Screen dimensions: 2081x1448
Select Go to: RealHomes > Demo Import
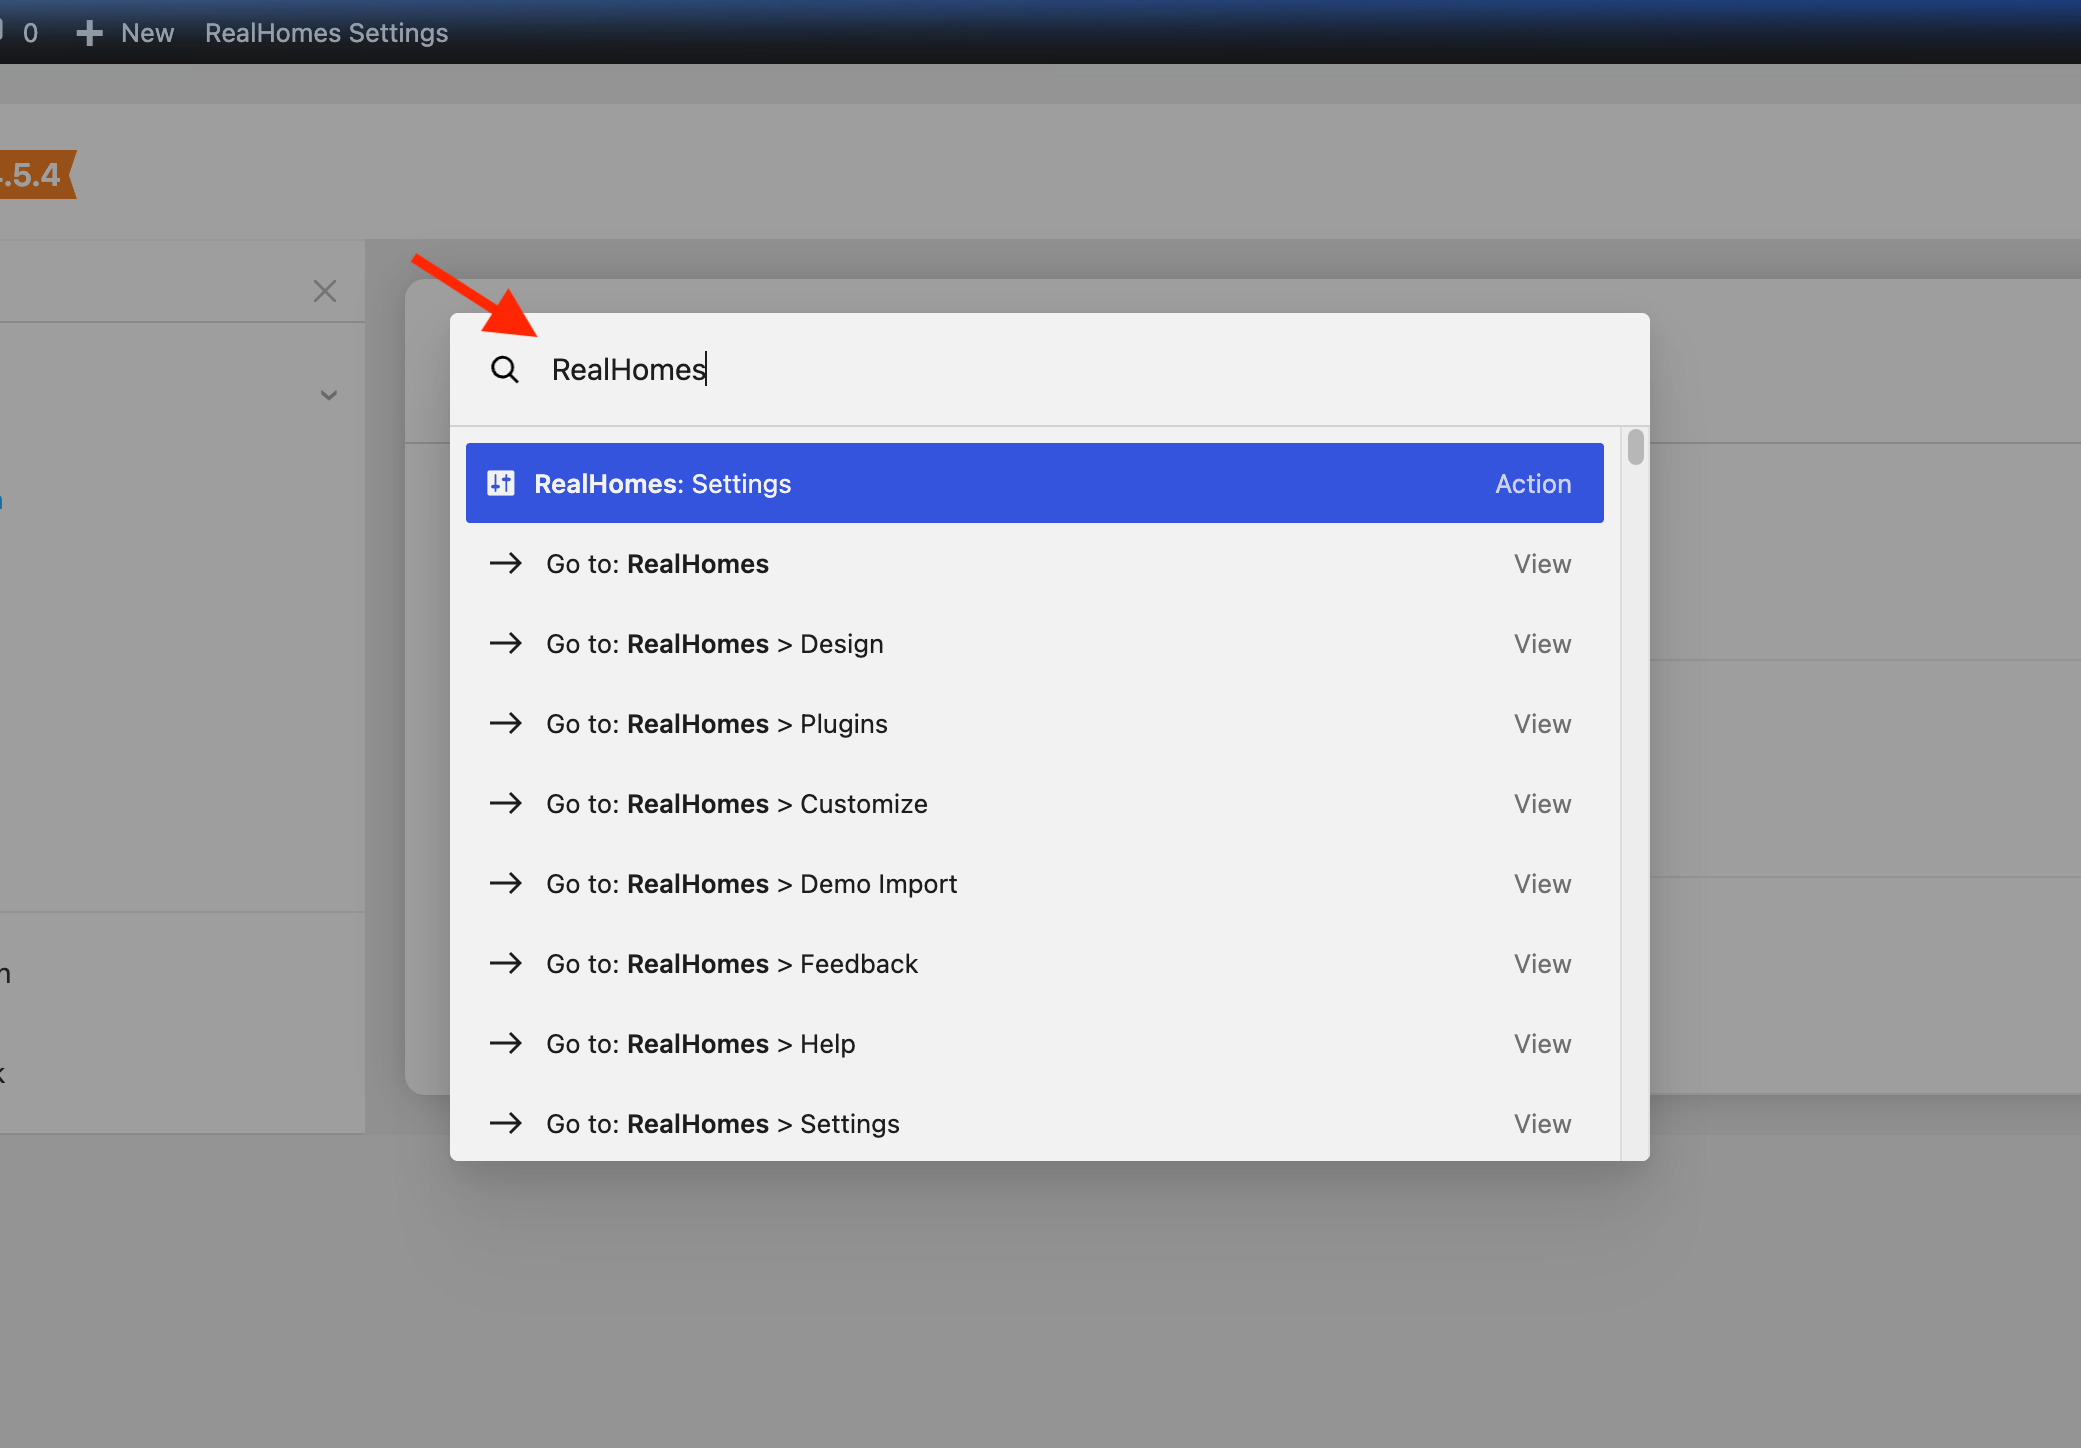pyautogui.click(x=1035, y=884)
